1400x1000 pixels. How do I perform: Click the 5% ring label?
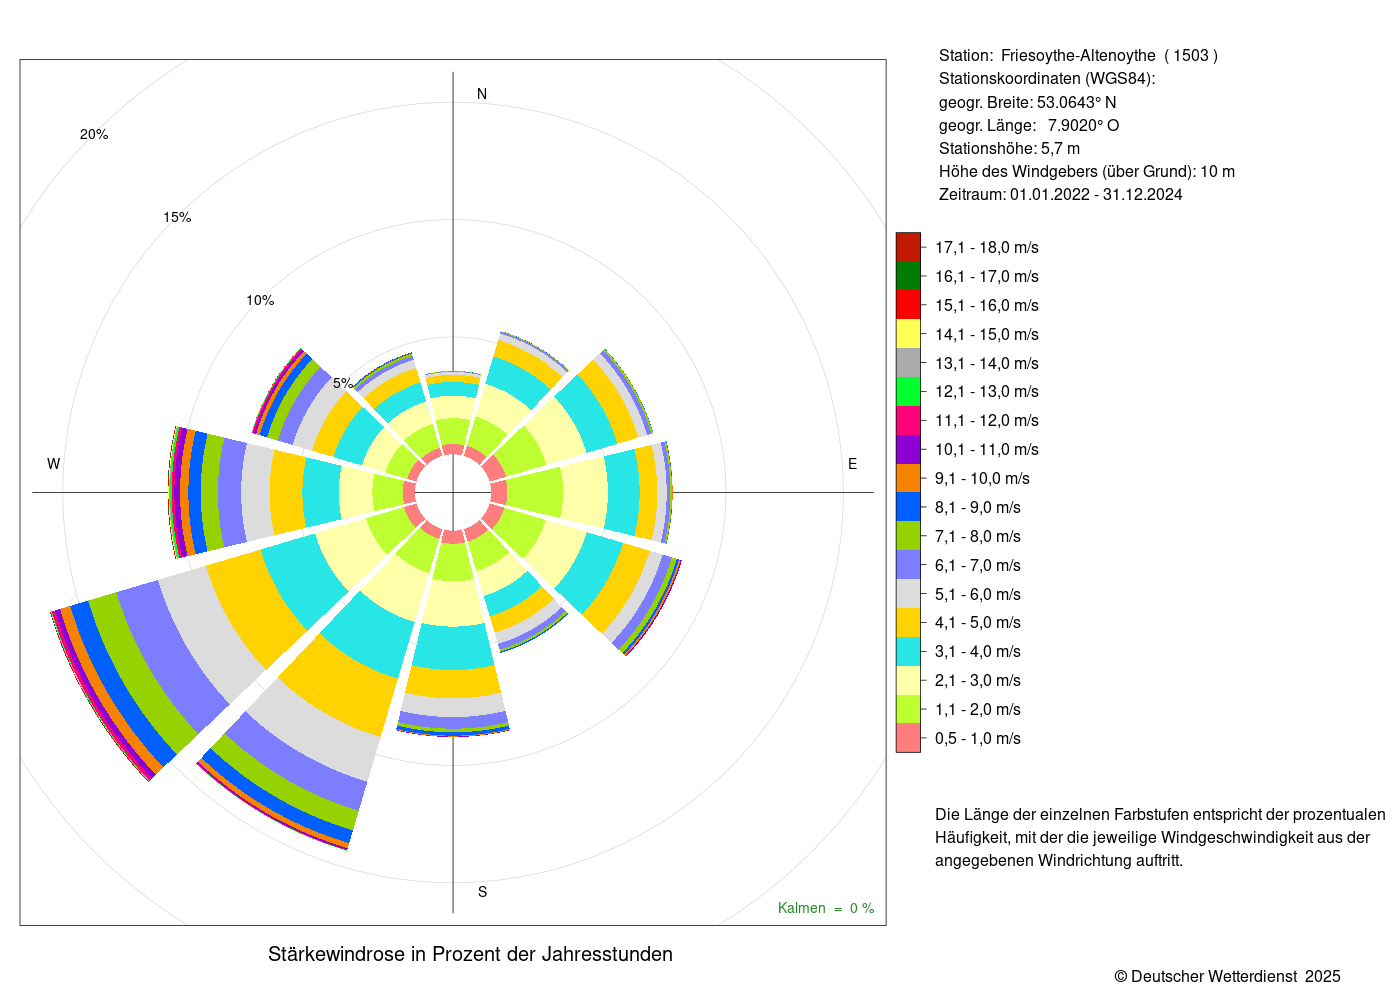point(343,383)
